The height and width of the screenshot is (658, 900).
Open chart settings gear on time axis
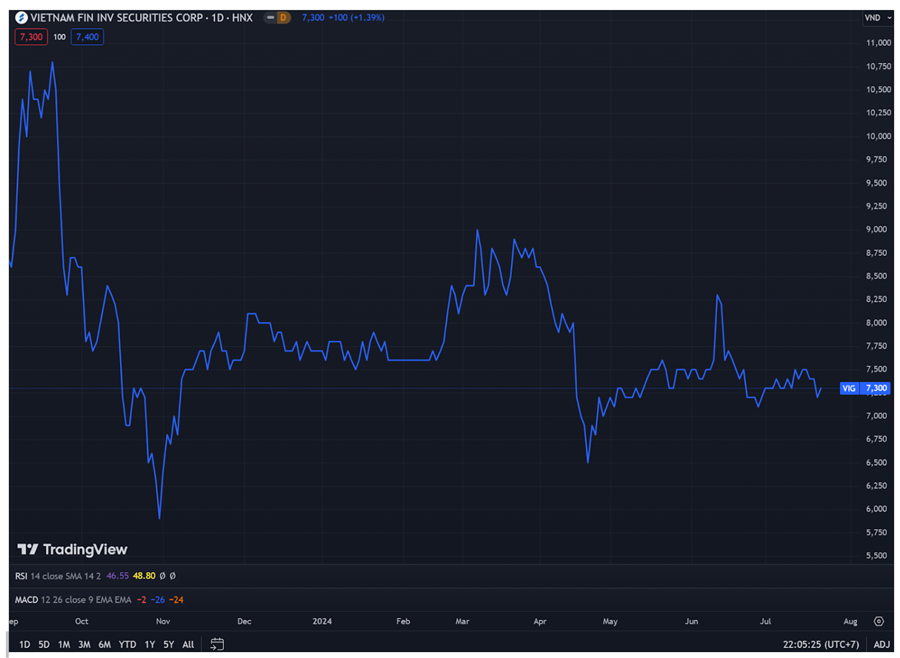tap(878, 621)
